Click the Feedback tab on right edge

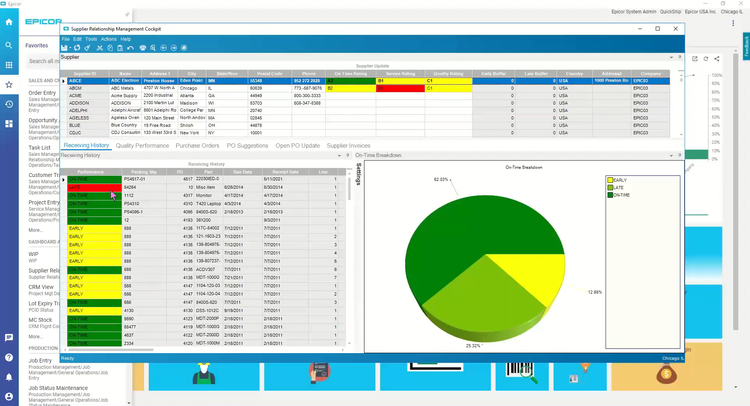pyautogui.click(x=745, y=45)
